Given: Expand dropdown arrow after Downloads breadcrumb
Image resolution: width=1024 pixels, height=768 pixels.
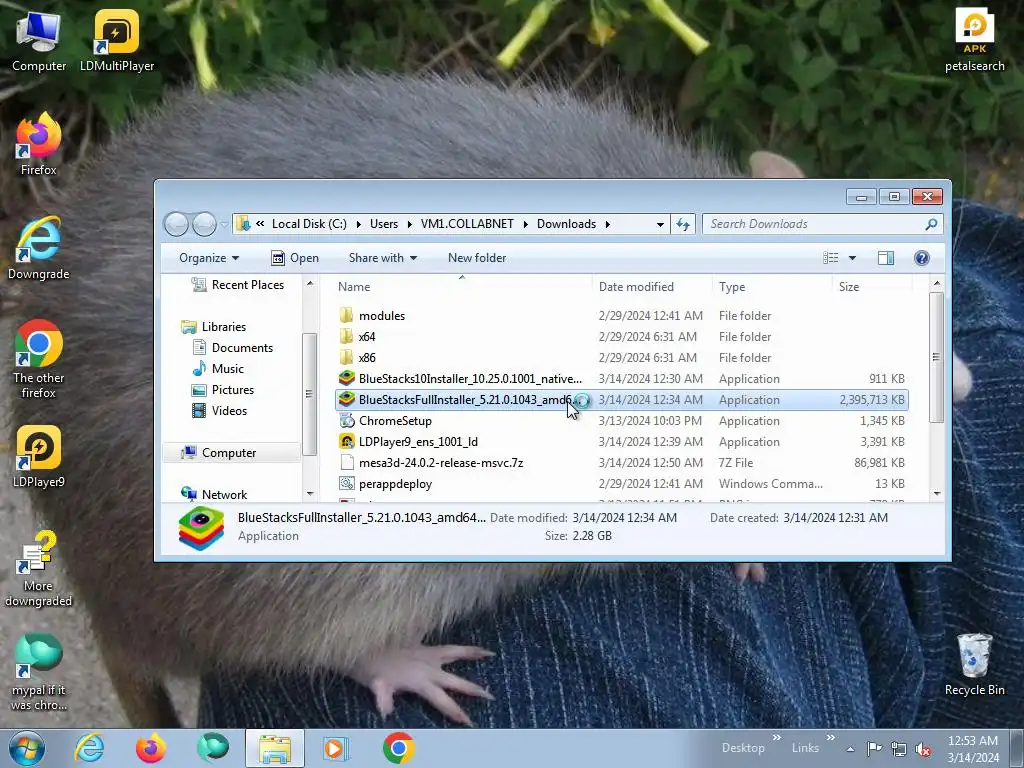Looking at the screenshot, I should [x=607, y=224].
